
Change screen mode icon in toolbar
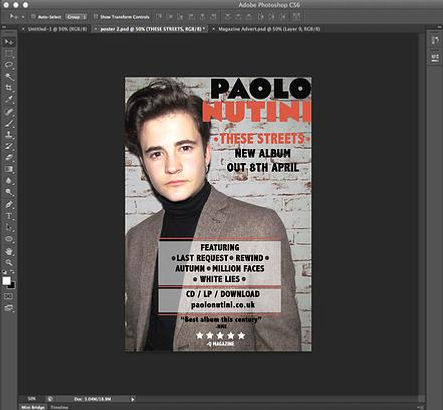[x=9, y=307]
